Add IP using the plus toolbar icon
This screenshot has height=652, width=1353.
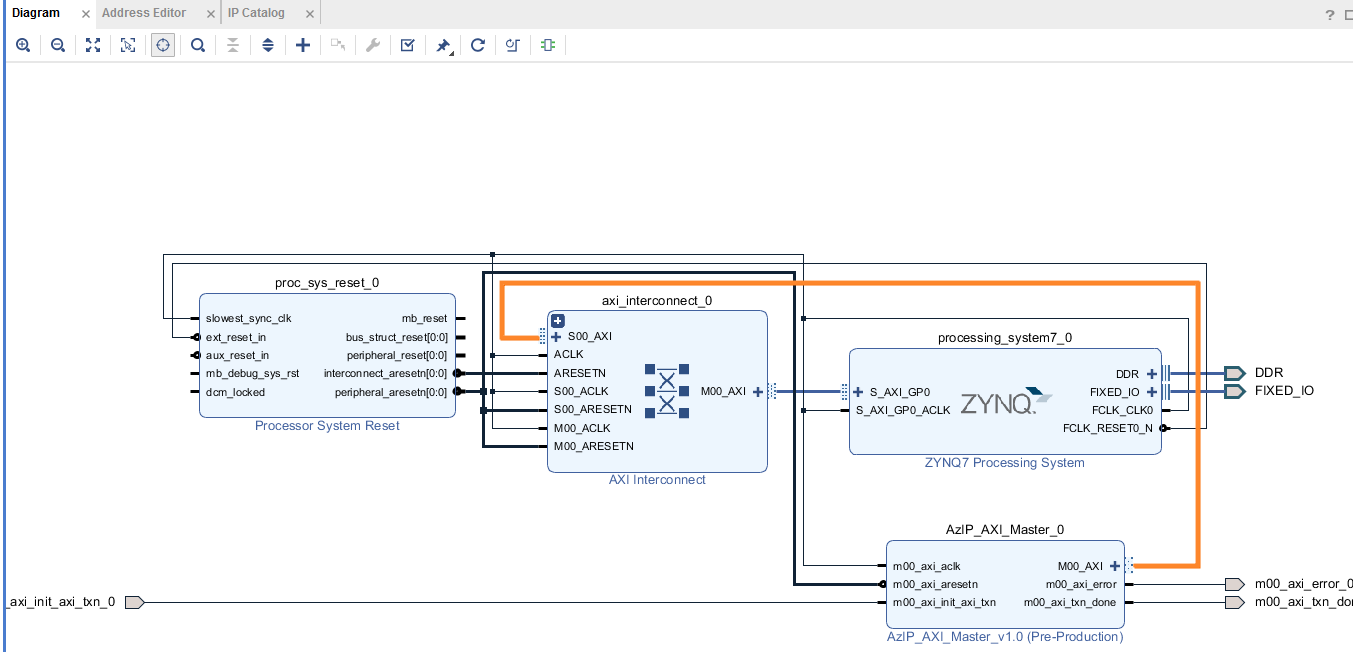[x=303, y=45]
